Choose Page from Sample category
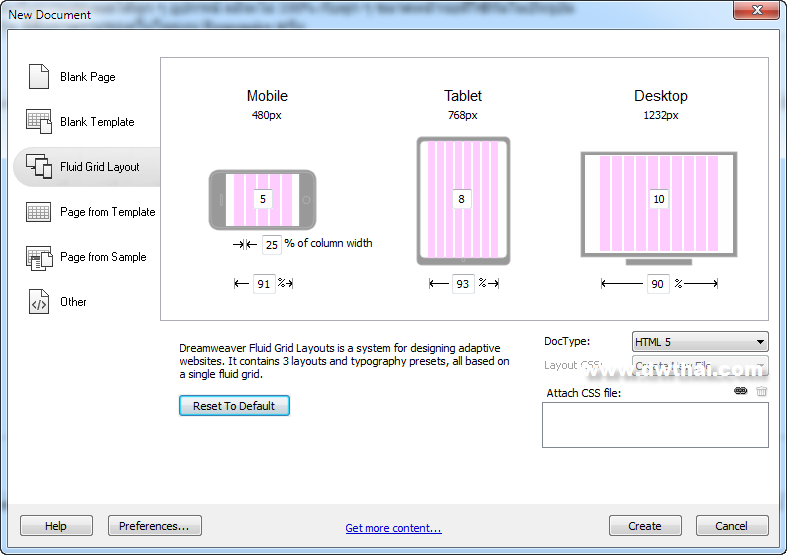787x555 pixels. tap(103, 257)
